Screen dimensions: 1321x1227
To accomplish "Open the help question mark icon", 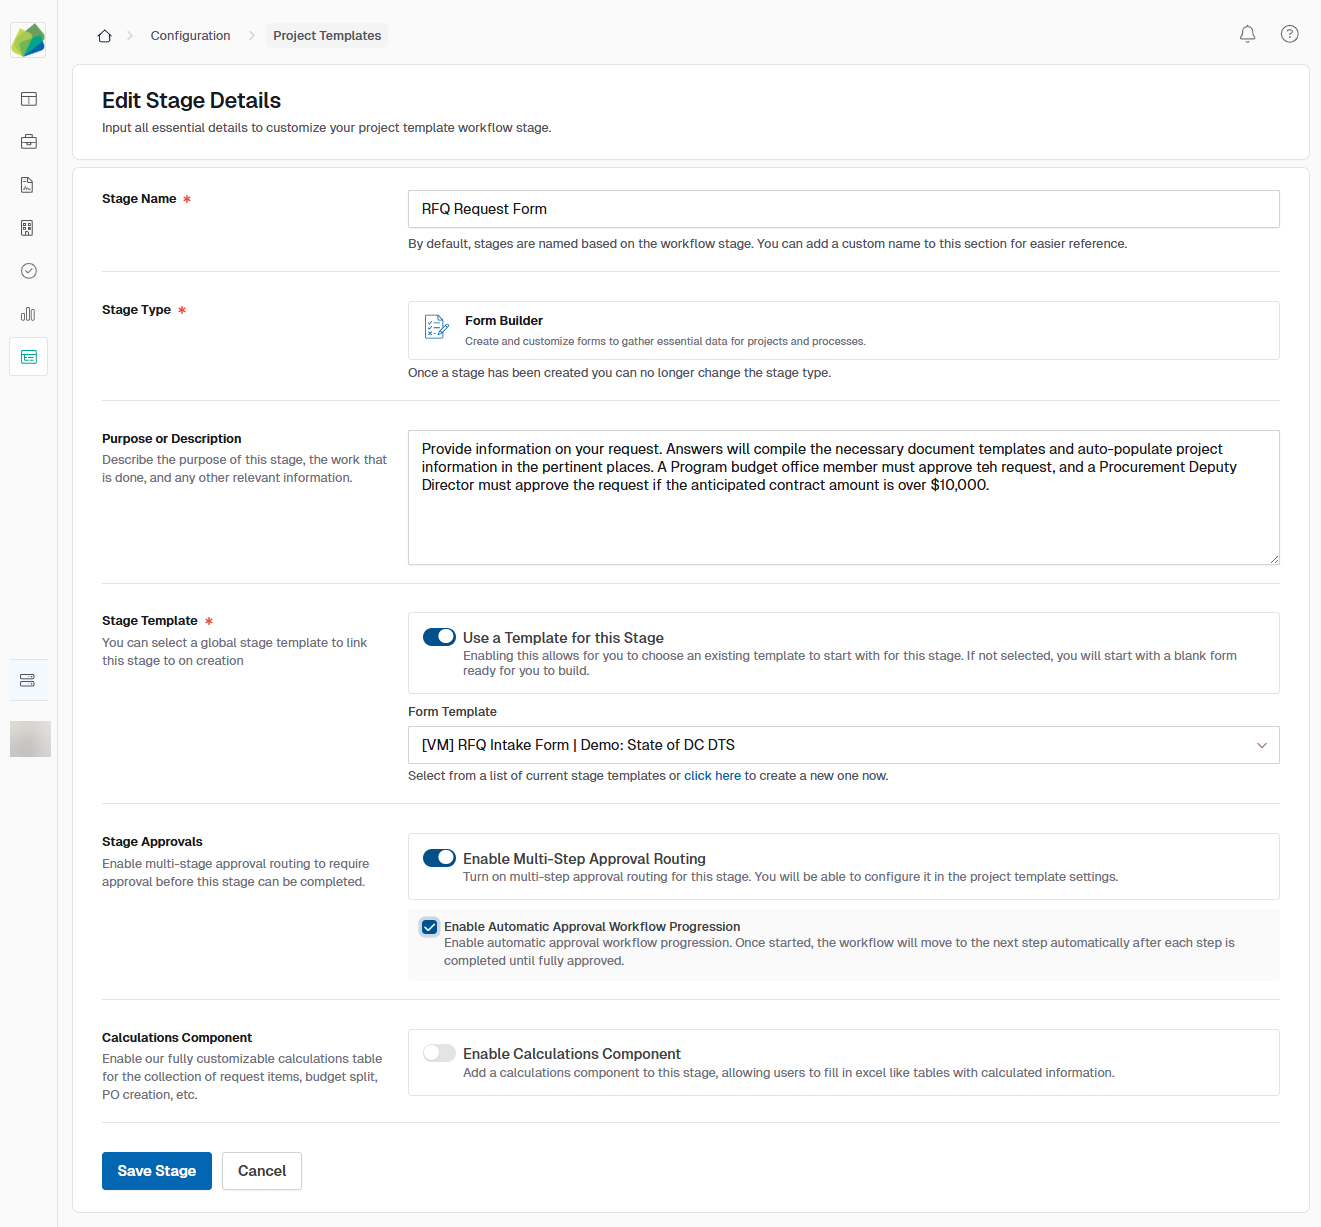I will pyautogui.click(x=1289, y=34).
